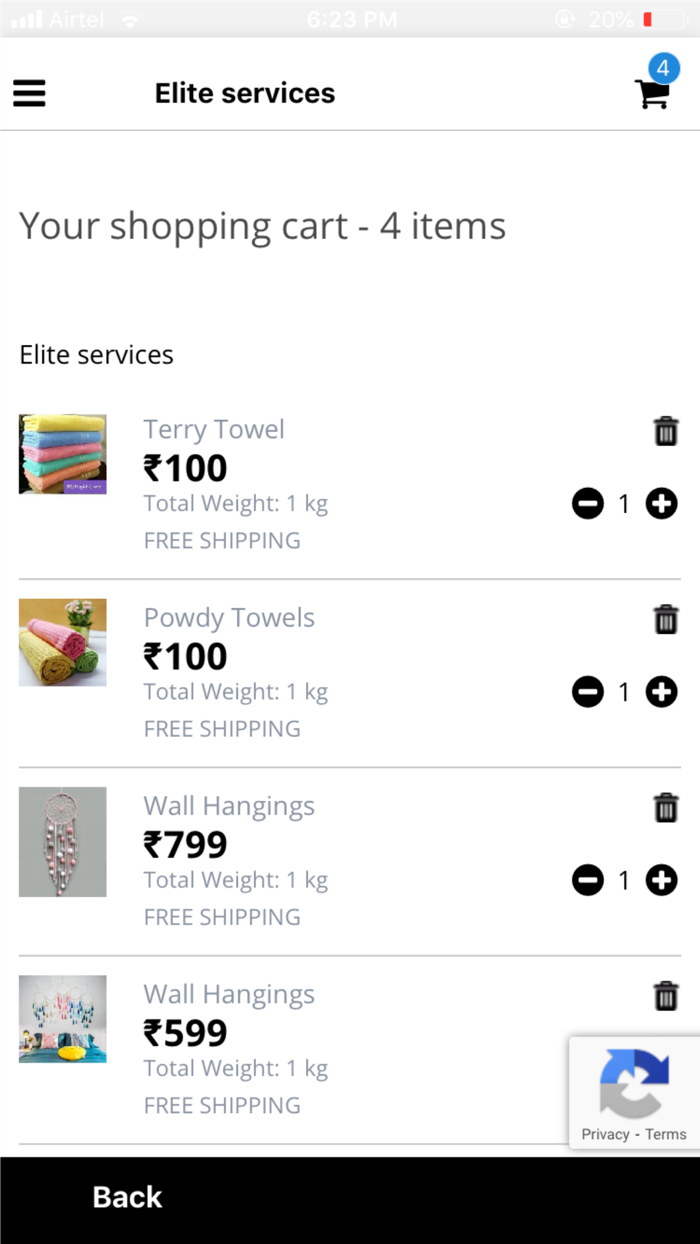Open the Terry Towel product name link
This screenshot has width=700, height=1244.
point(214,429)
